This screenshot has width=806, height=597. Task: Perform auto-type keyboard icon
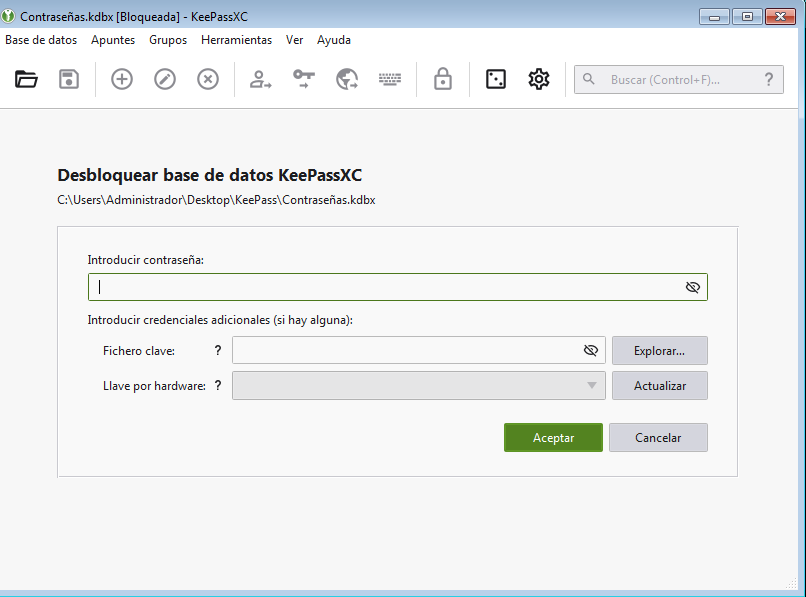390,79
